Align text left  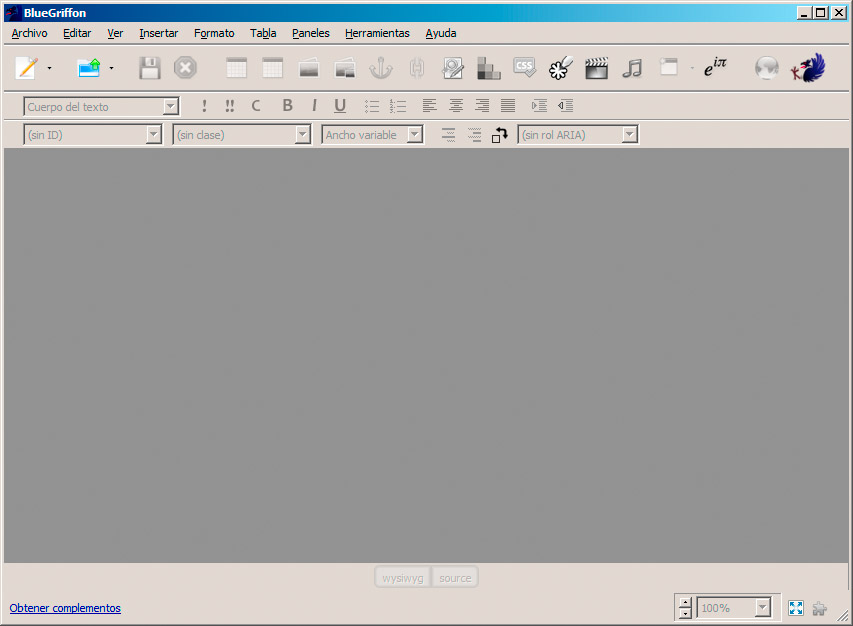[430, 106]
